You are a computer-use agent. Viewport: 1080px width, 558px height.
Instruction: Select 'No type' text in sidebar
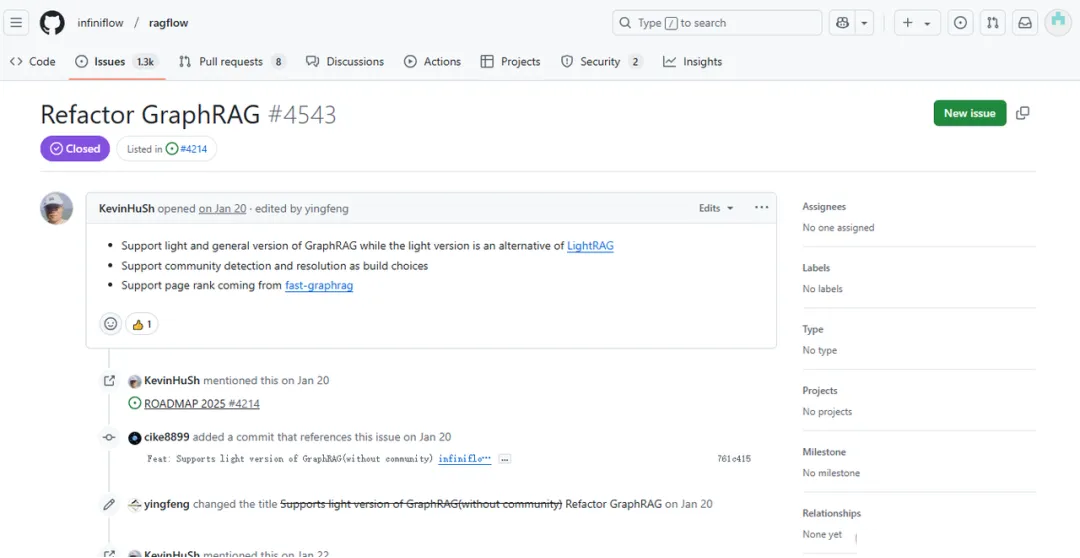820,350
